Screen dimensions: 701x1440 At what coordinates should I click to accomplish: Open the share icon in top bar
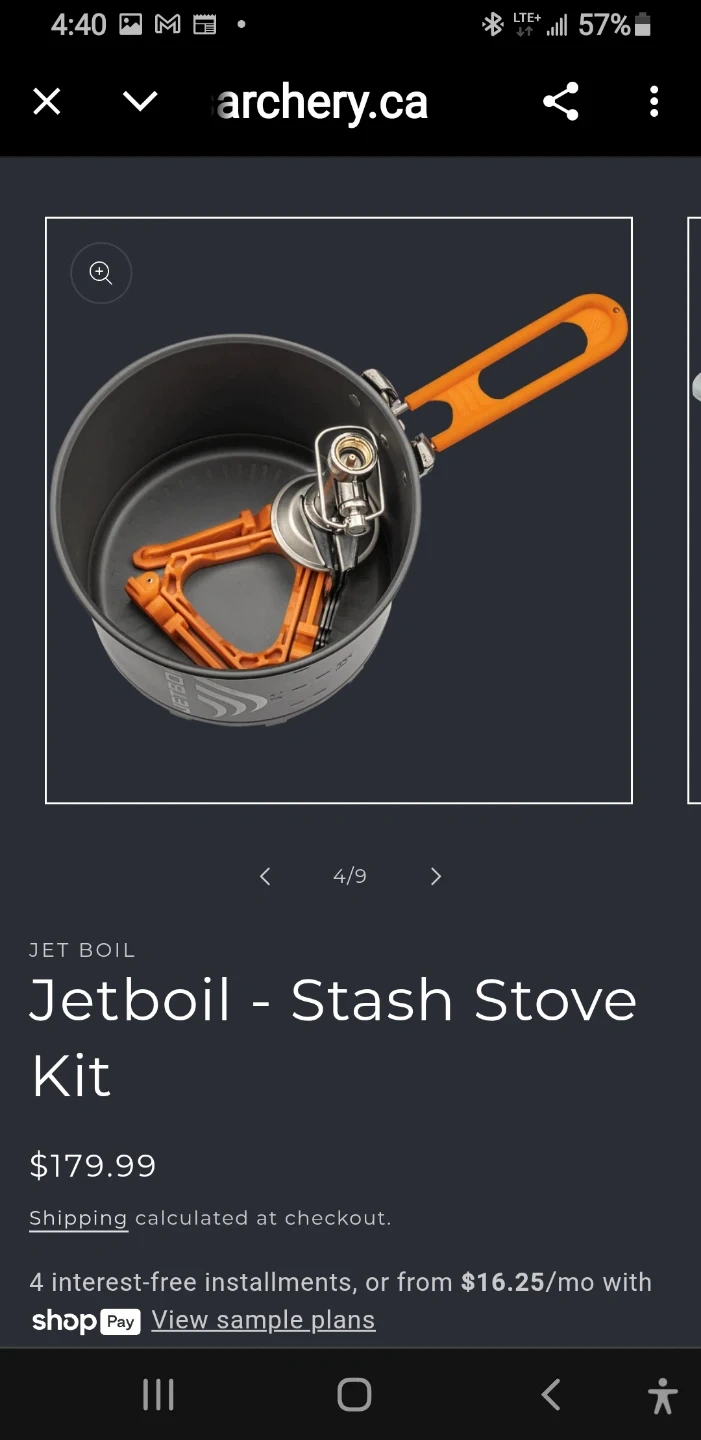tap(560, 102)
